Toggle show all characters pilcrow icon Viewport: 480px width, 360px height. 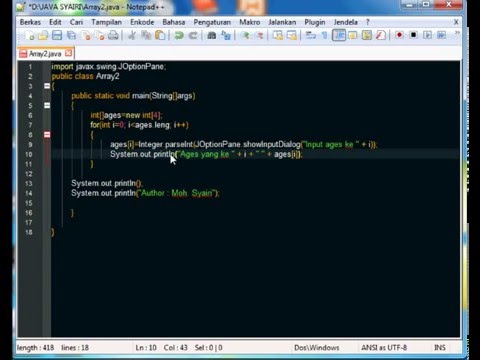(x=324, y=35)
